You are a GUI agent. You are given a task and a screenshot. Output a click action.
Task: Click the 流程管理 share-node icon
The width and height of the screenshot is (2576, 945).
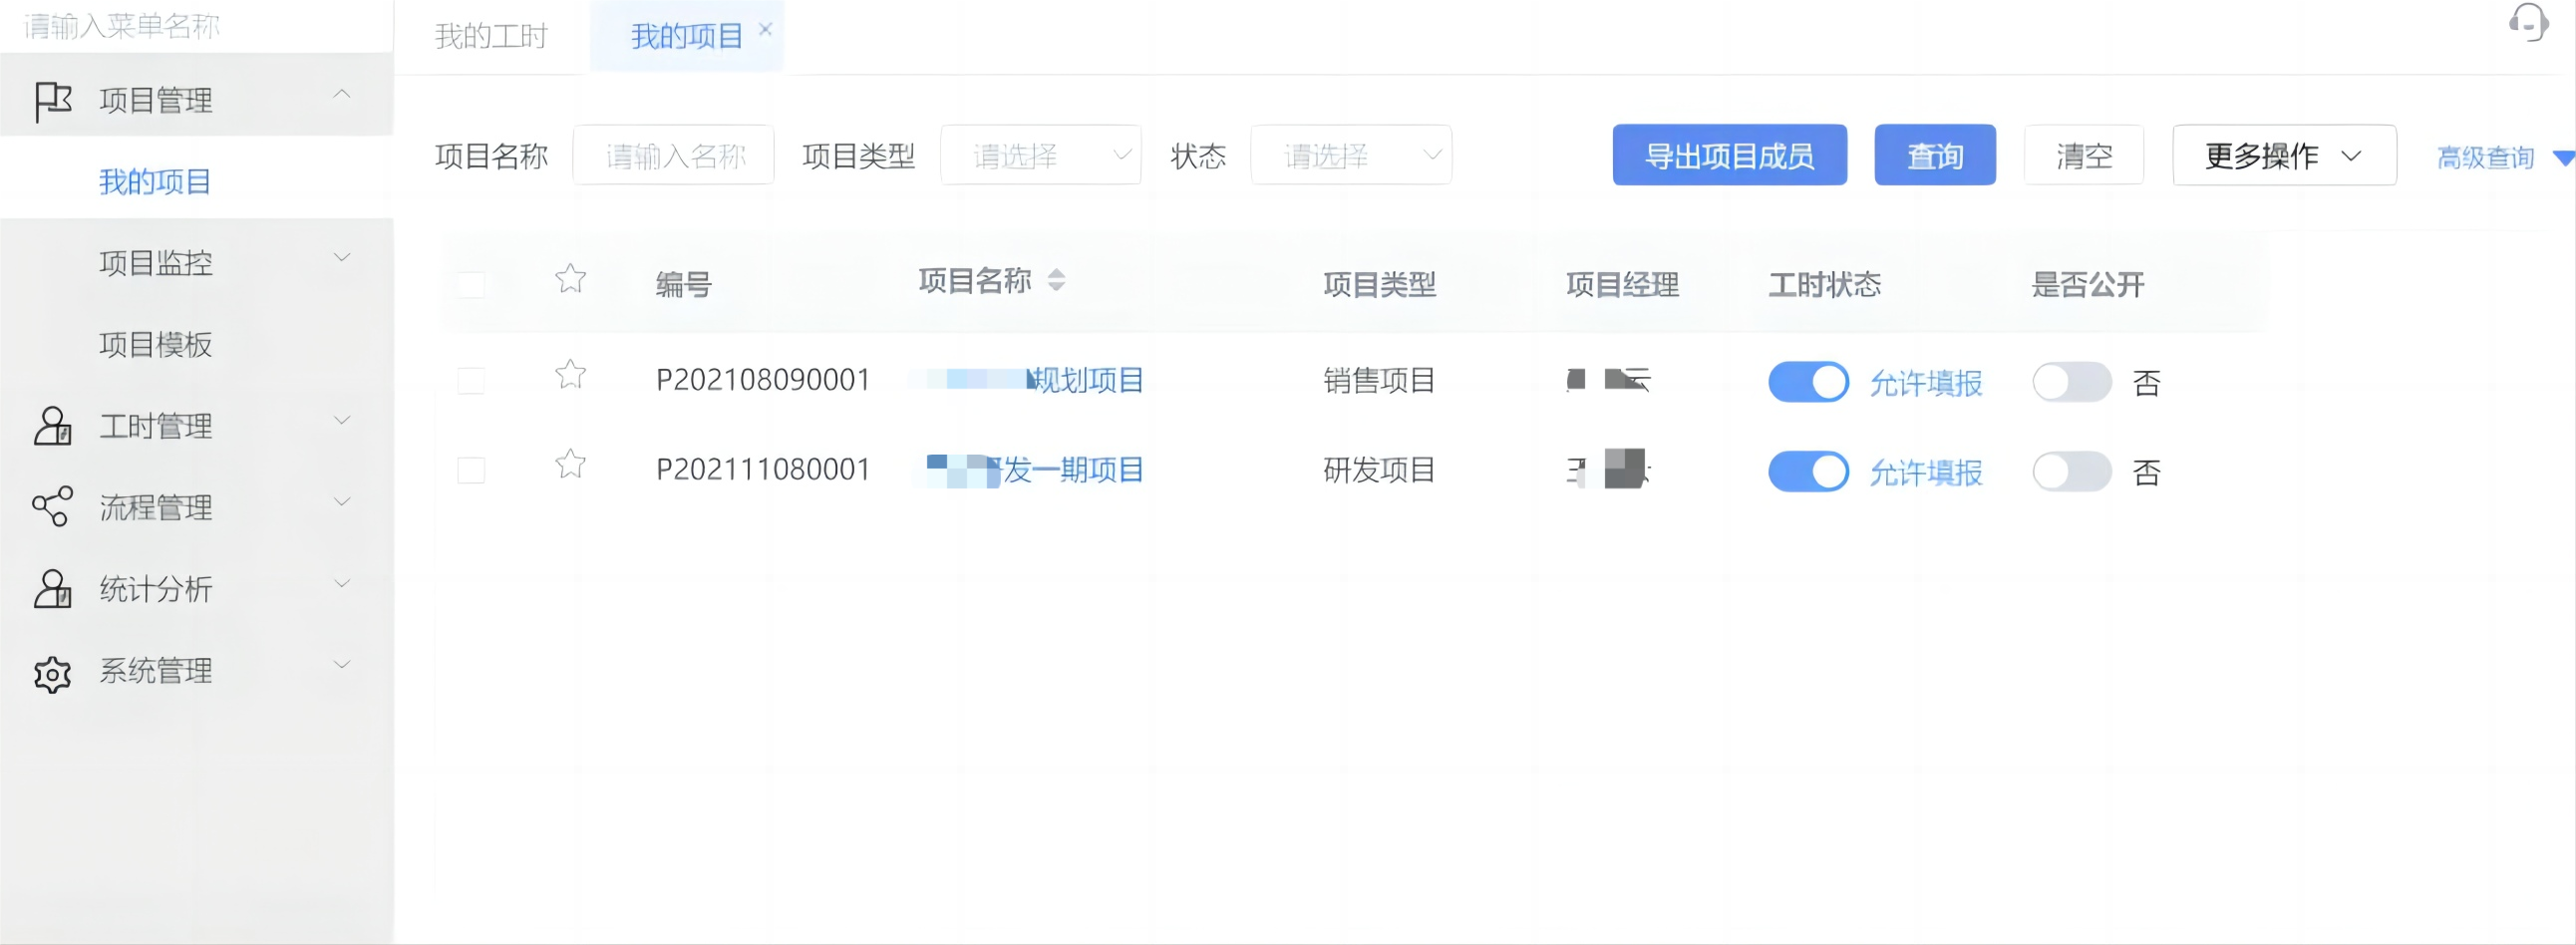point(52,507)
